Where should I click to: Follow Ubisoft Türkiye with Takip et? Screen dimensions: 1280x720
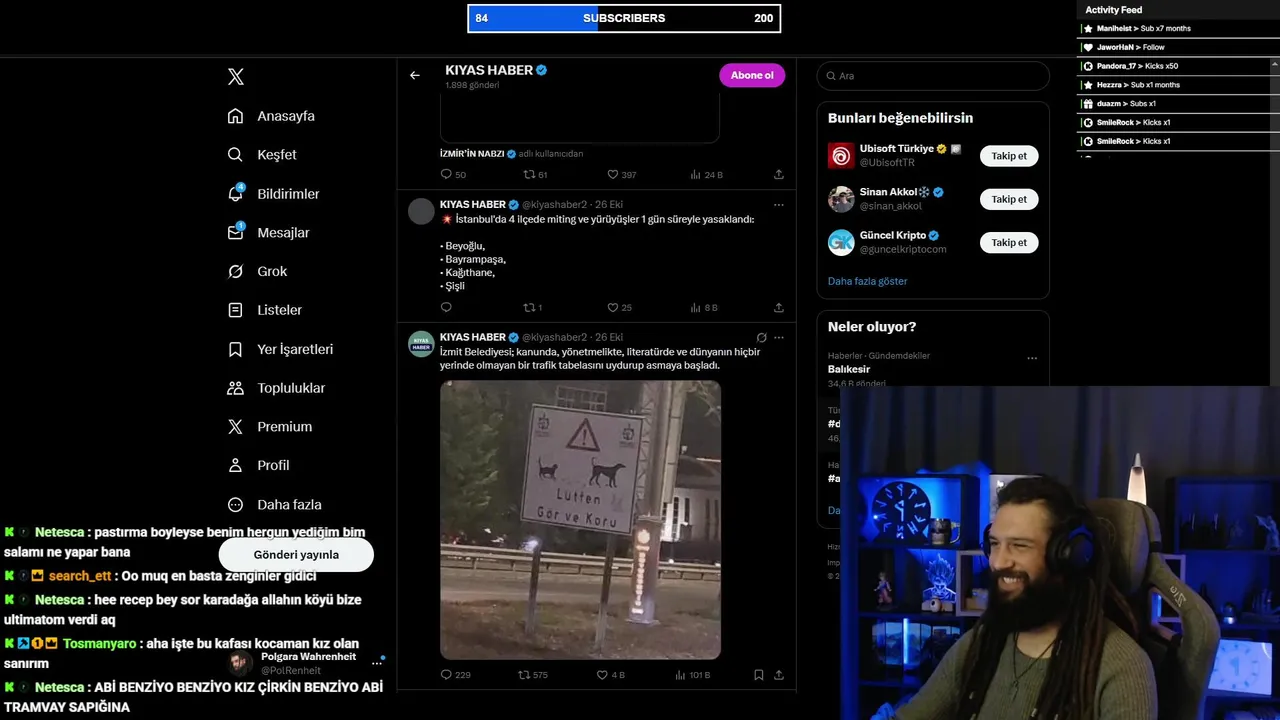1009,156
